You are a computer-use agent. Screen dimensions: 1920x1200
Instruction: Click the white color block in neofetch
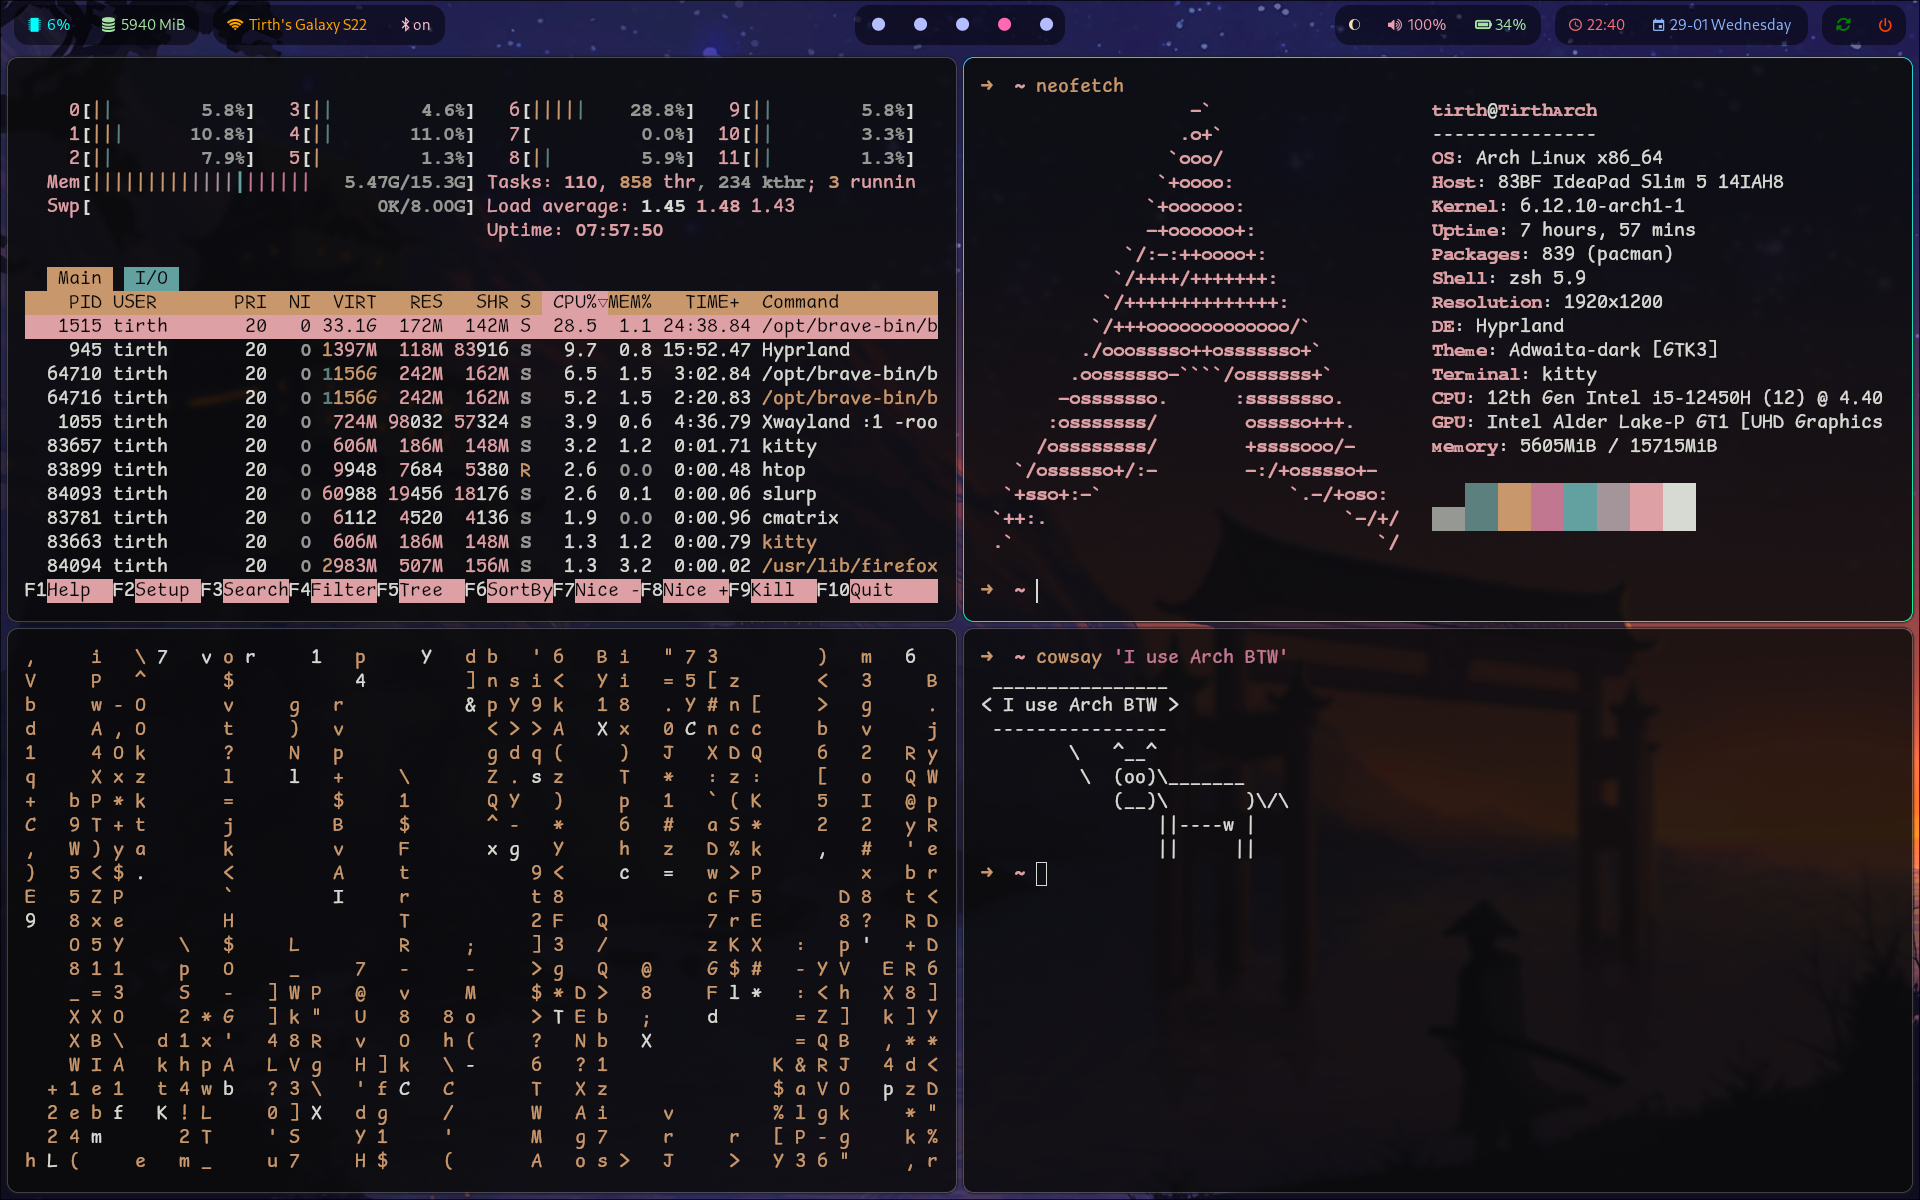(x=1679, y=507)
